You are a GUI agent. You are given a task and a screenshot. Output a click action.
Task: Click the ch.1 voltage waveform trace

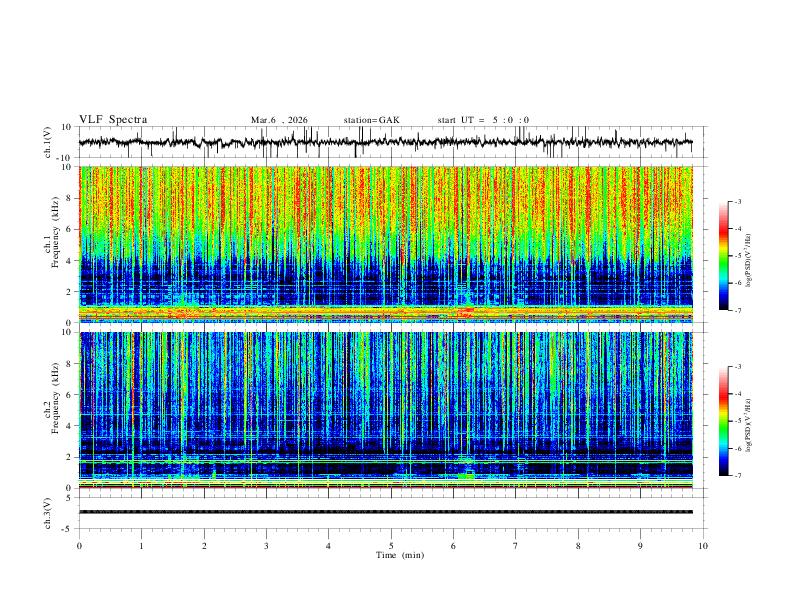[385, 142]
